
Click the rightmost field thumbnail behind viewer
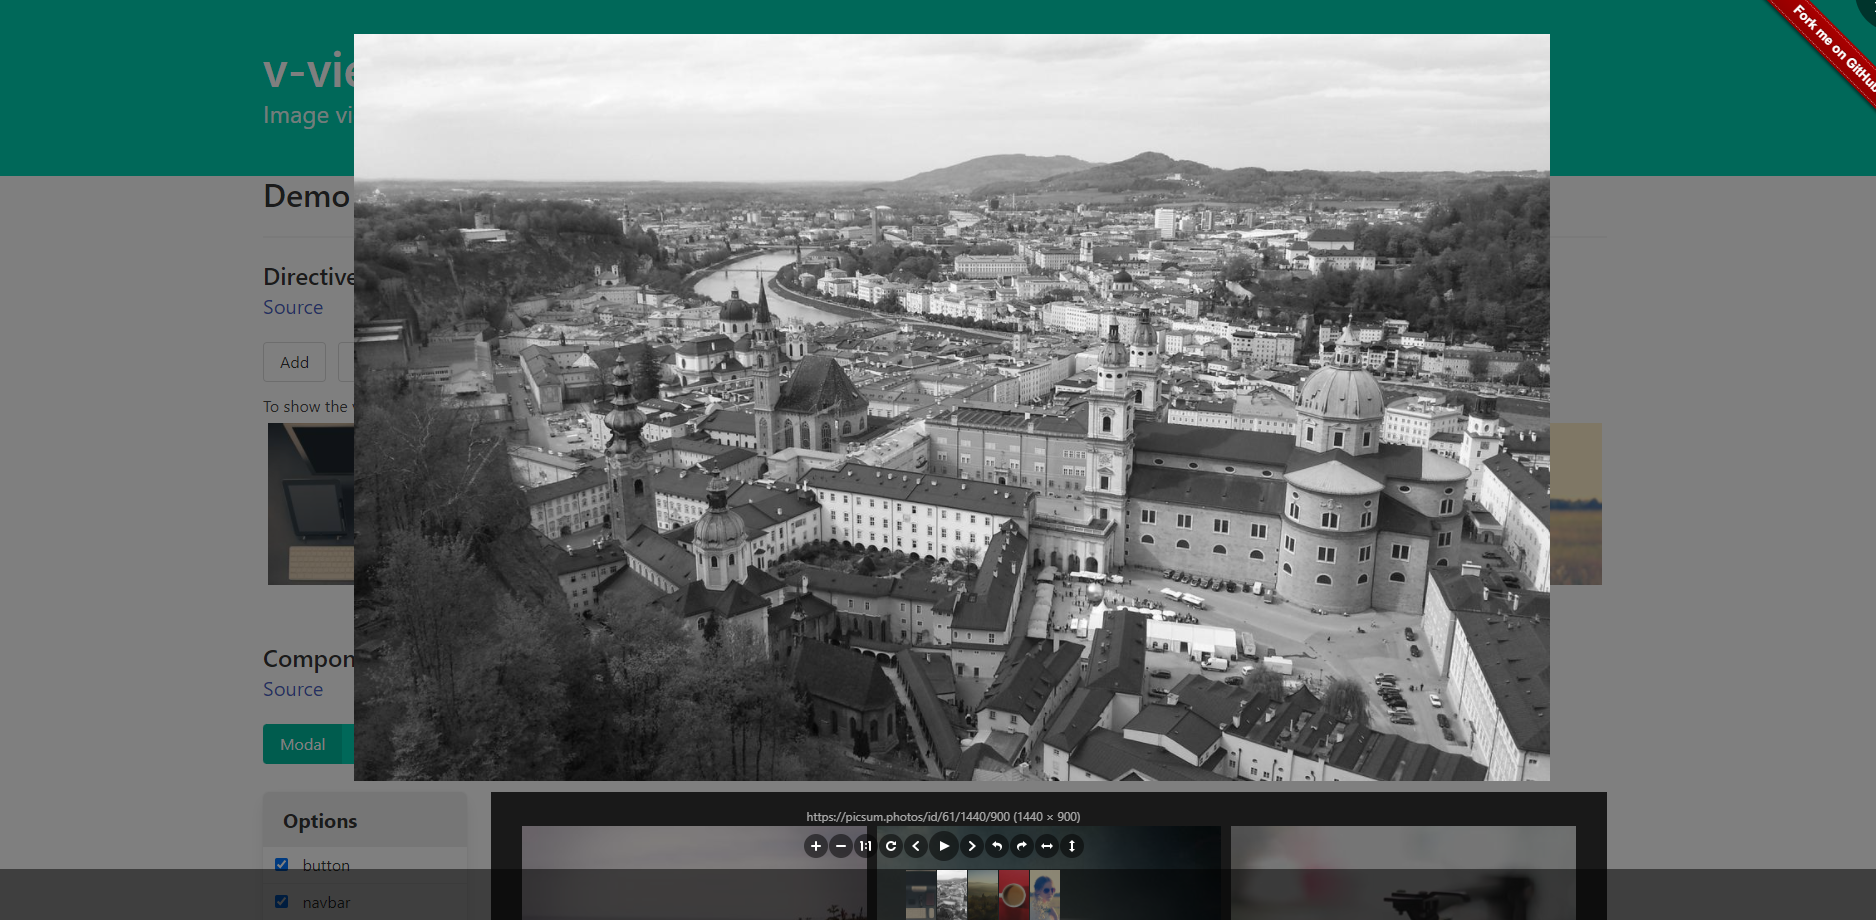pos(1576,504)
